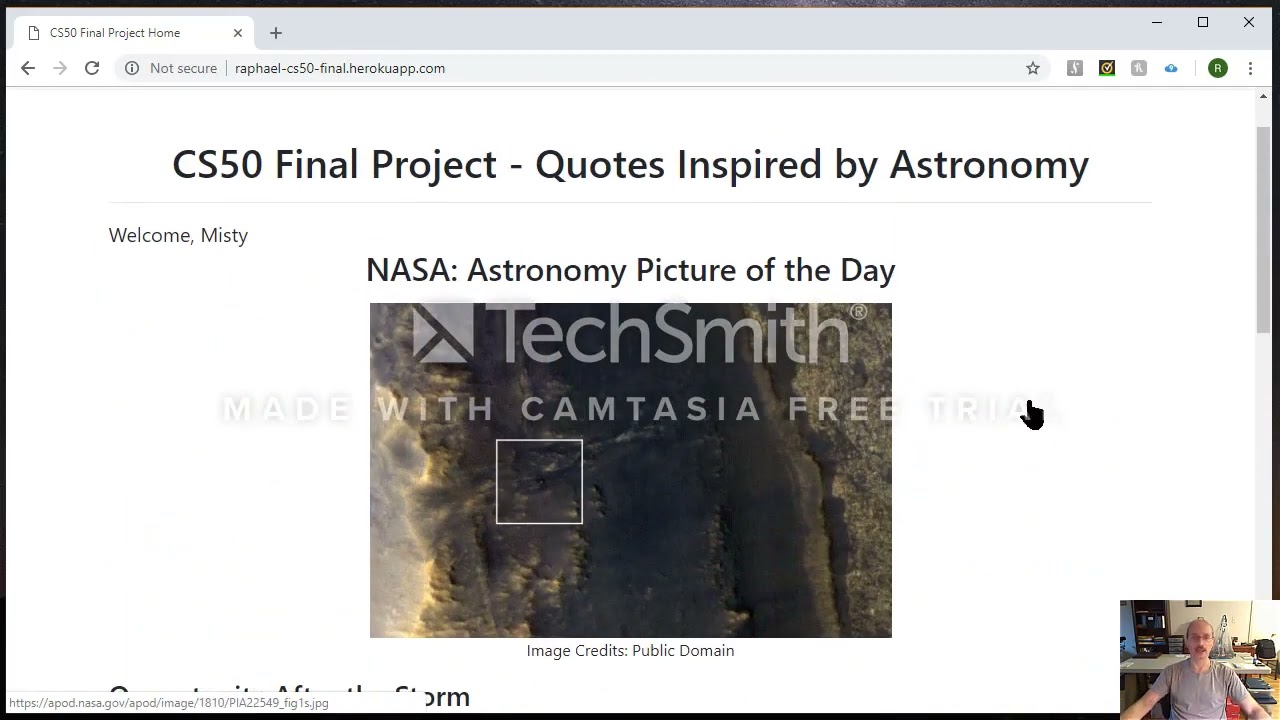
Task: Click the 'Welcome, Misty' greeting text
Action: [x=178, y=235]
